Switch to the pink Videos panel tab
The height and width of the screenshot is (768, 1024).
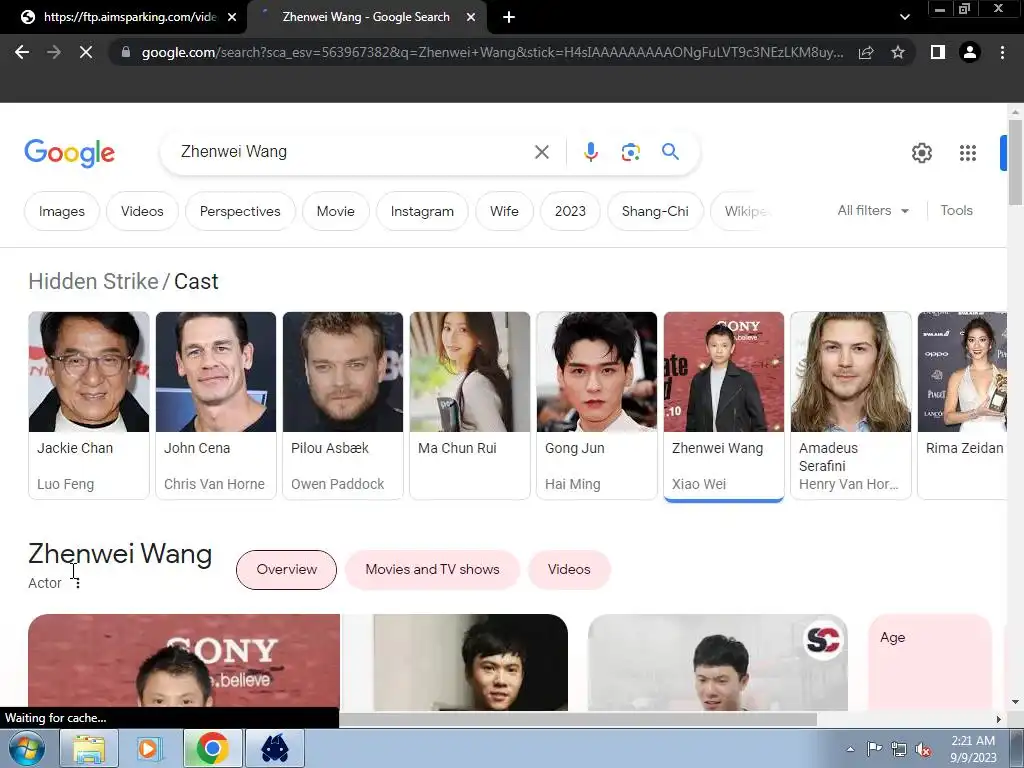click(569, 569)
